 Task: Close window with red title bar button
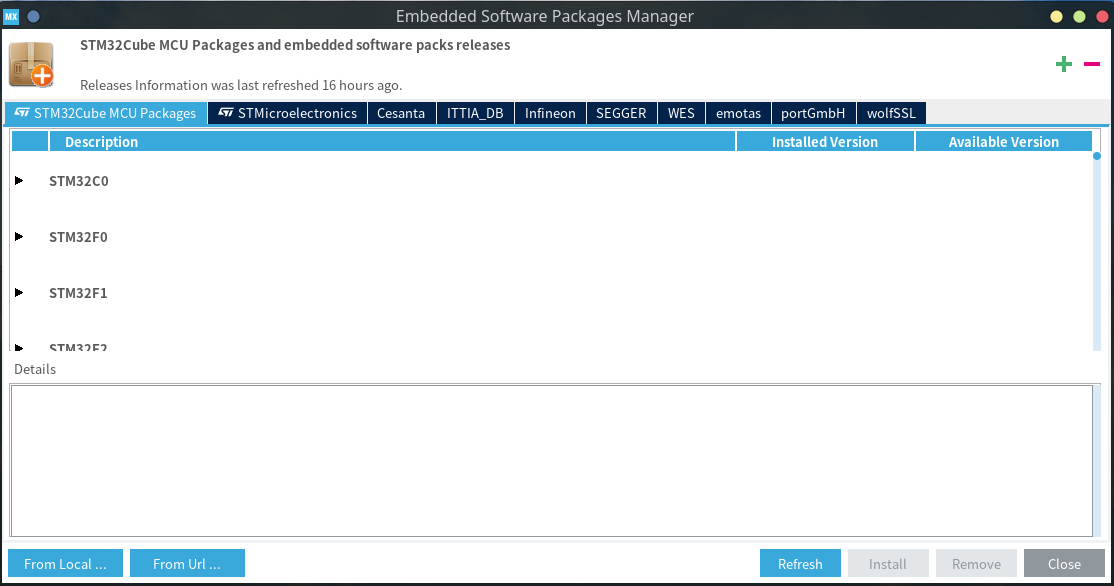1102,16
